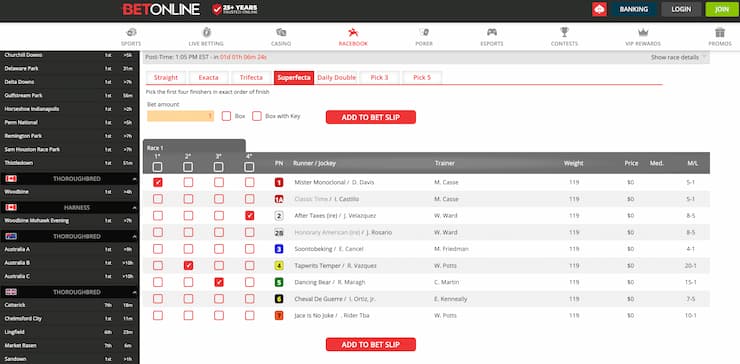Check 2nd place for Soontobeking
740x364 pixels.
pyautogui.click(x=188, y=249)
